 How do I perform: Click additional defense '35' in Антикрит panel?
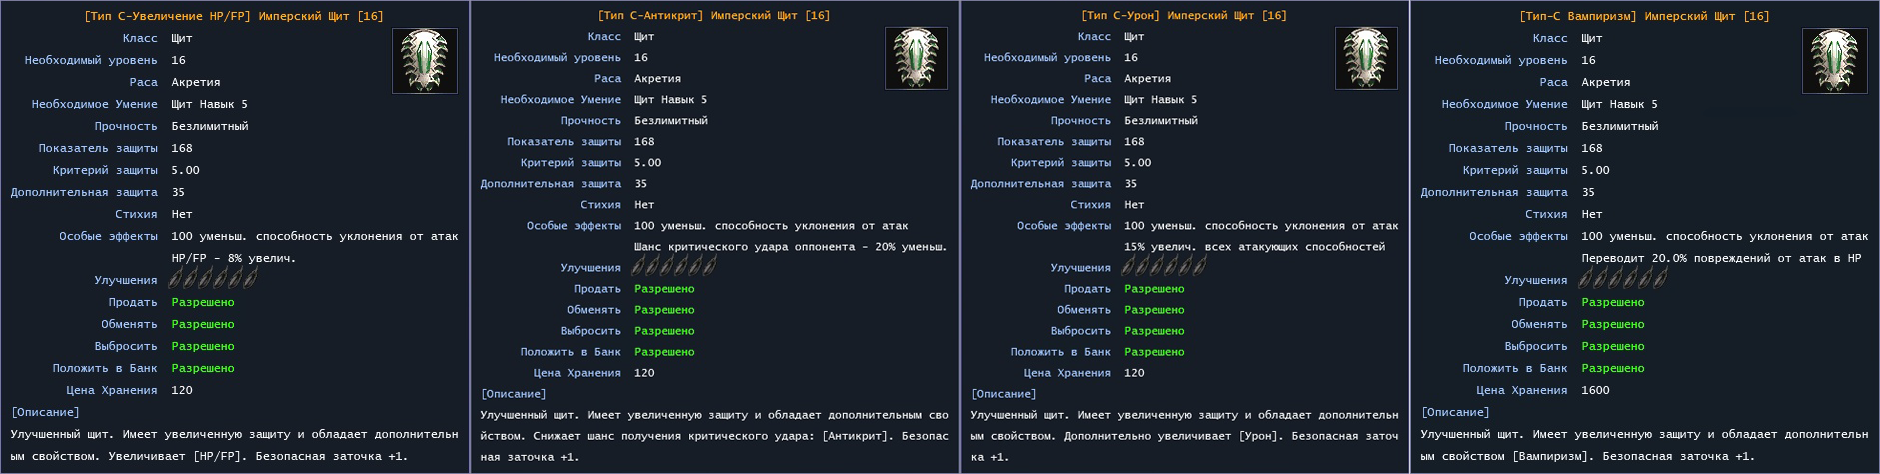641,183
